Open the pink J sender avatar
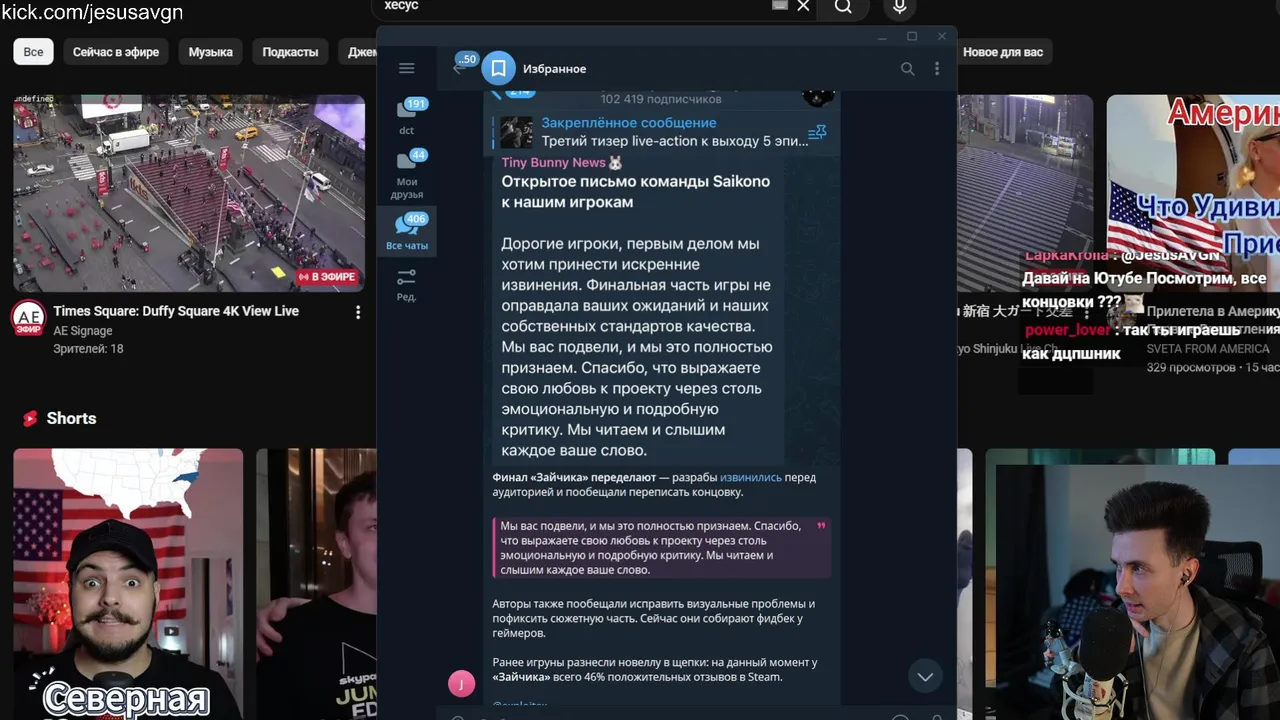Viewport: 1280px width, 720px height. (x=461, y=683)
